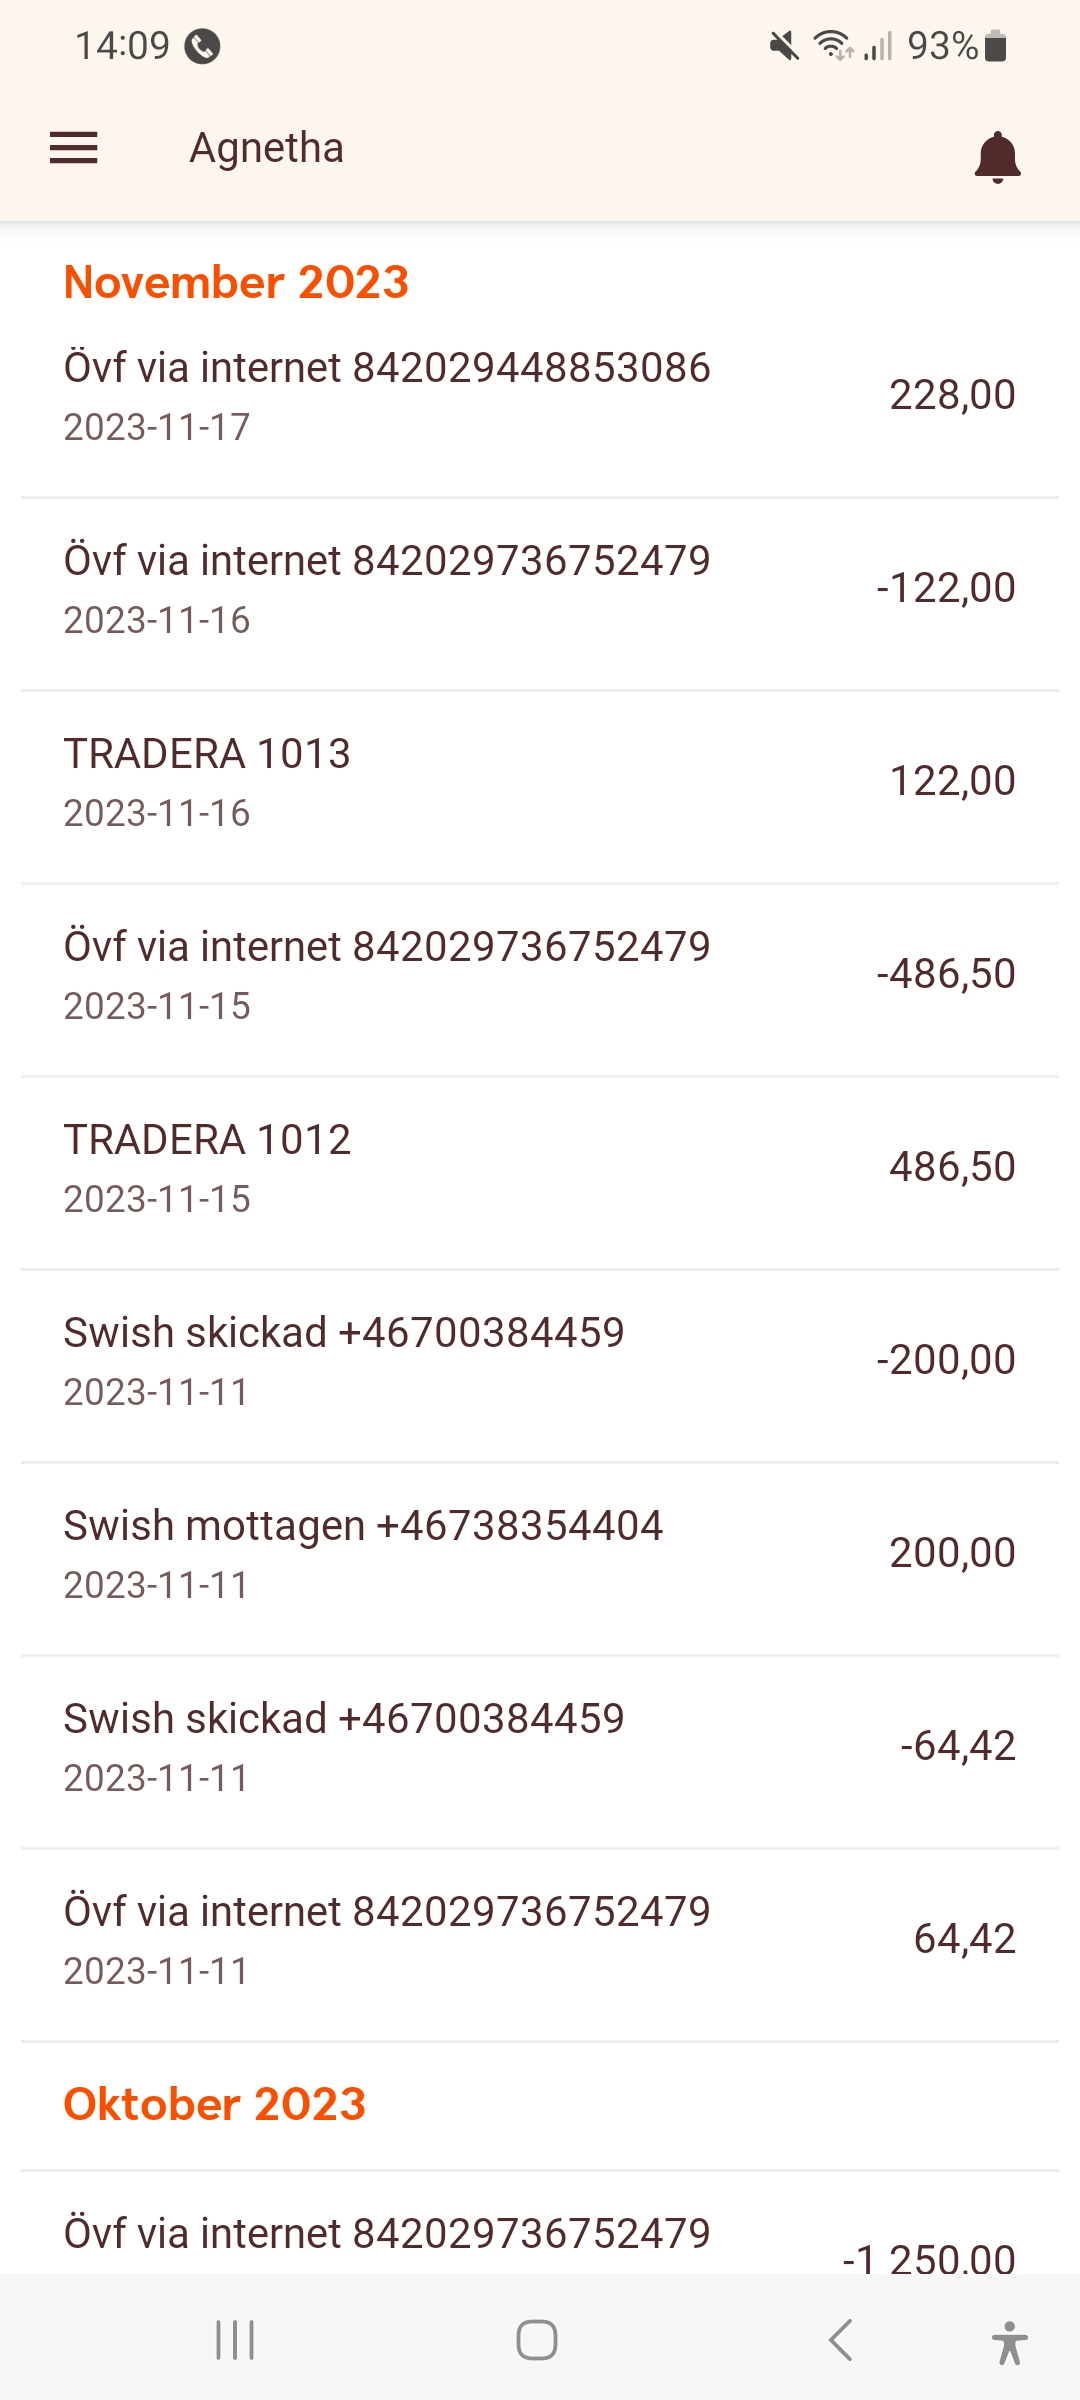This screenshot has height=2400, width=1080.
Task: Open the 64,42 internet transfer entry
Action: click(x=540, y=1940)
